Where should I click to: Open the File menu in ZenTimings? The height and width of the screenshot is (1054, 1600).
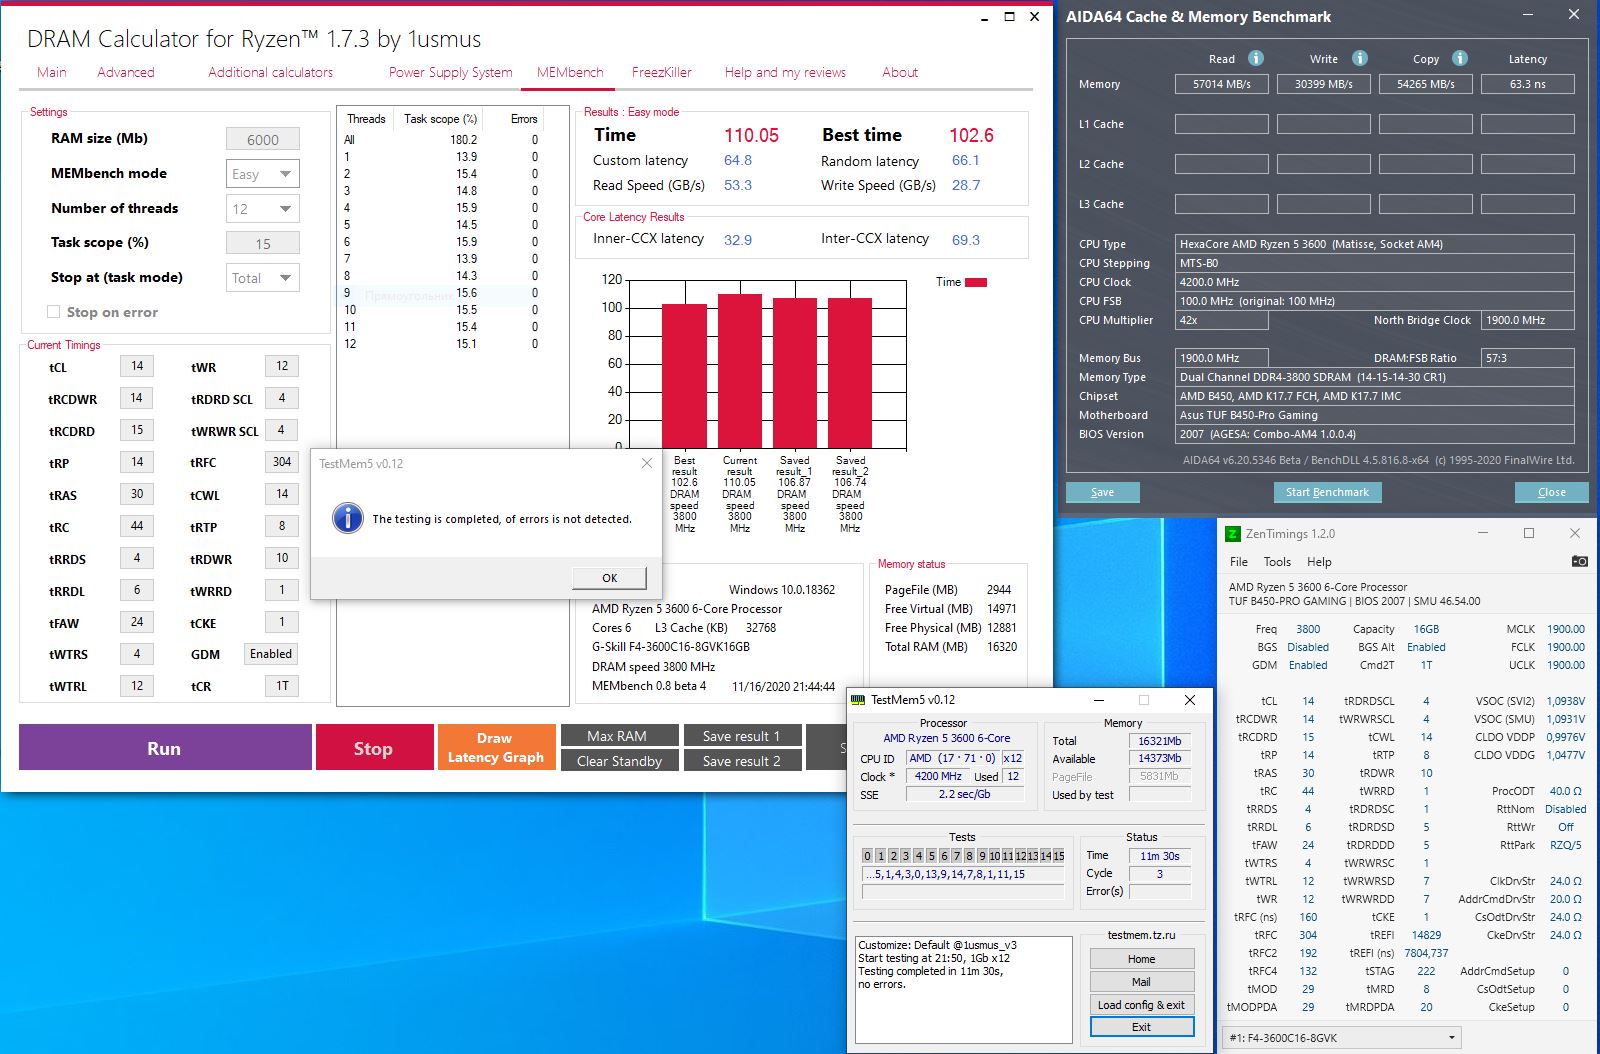(x=1239, y=562)
